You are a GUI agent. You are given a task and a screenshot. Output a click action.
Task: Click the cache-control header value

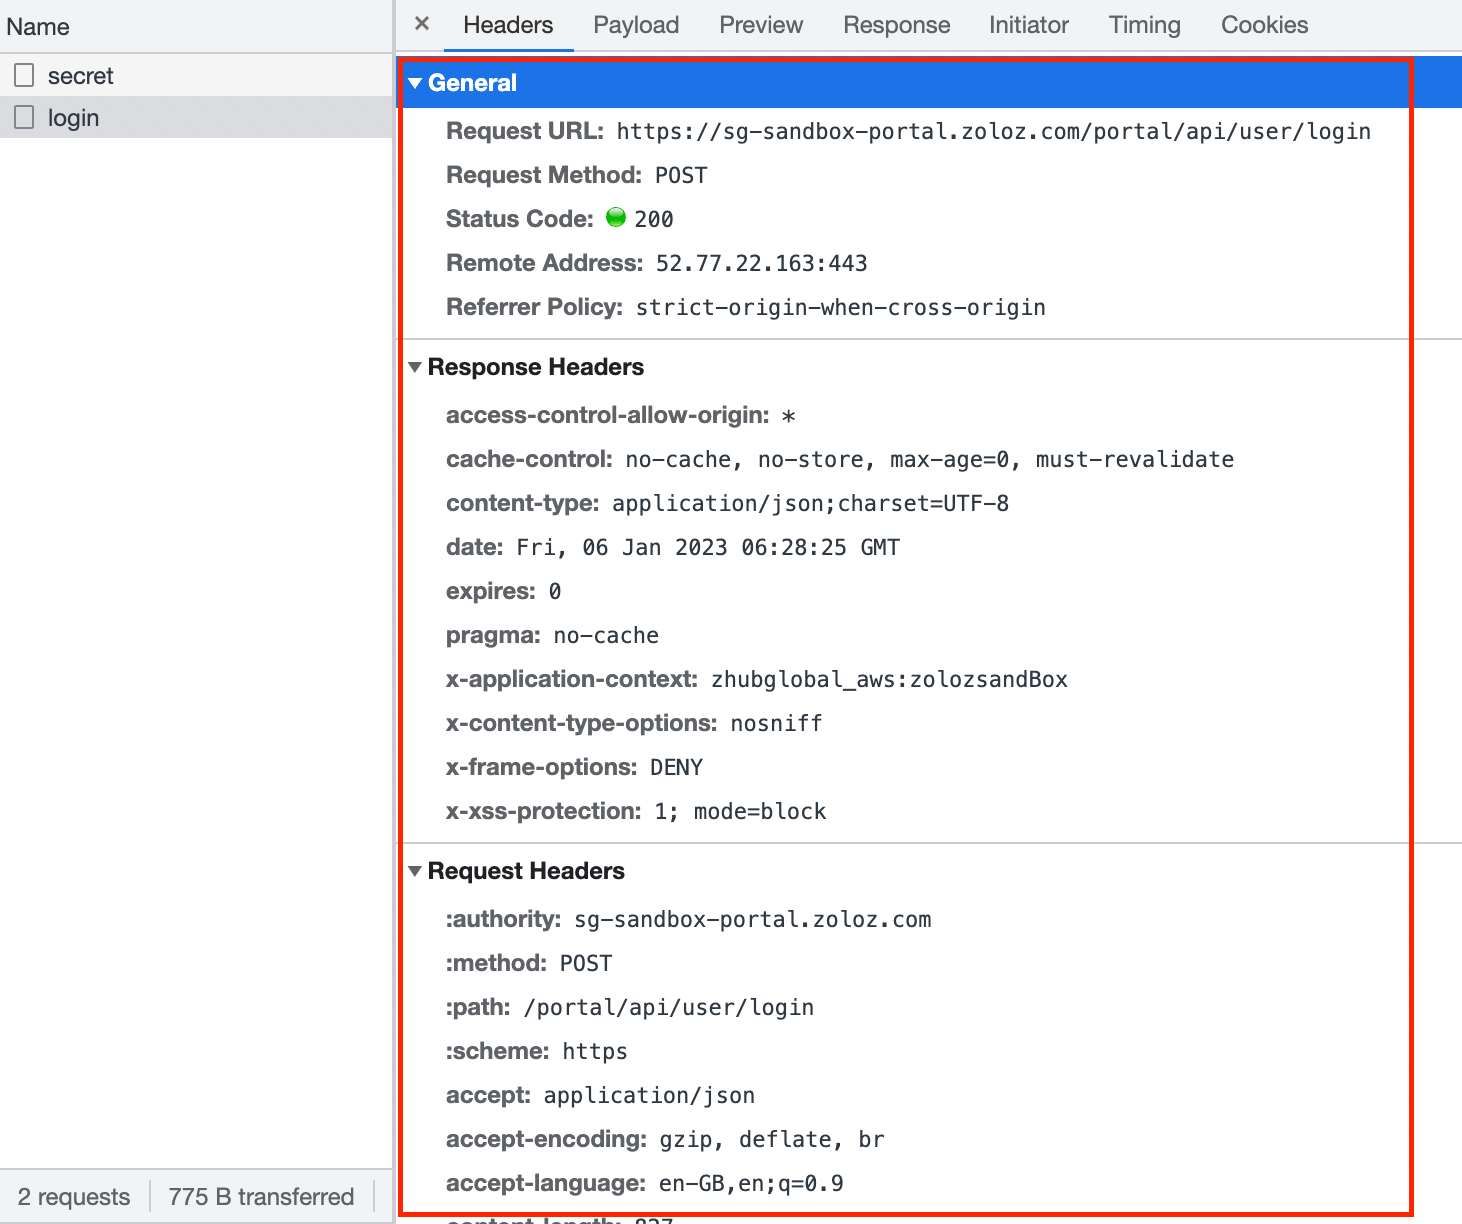pyautogui.click(x=929, y=459)
